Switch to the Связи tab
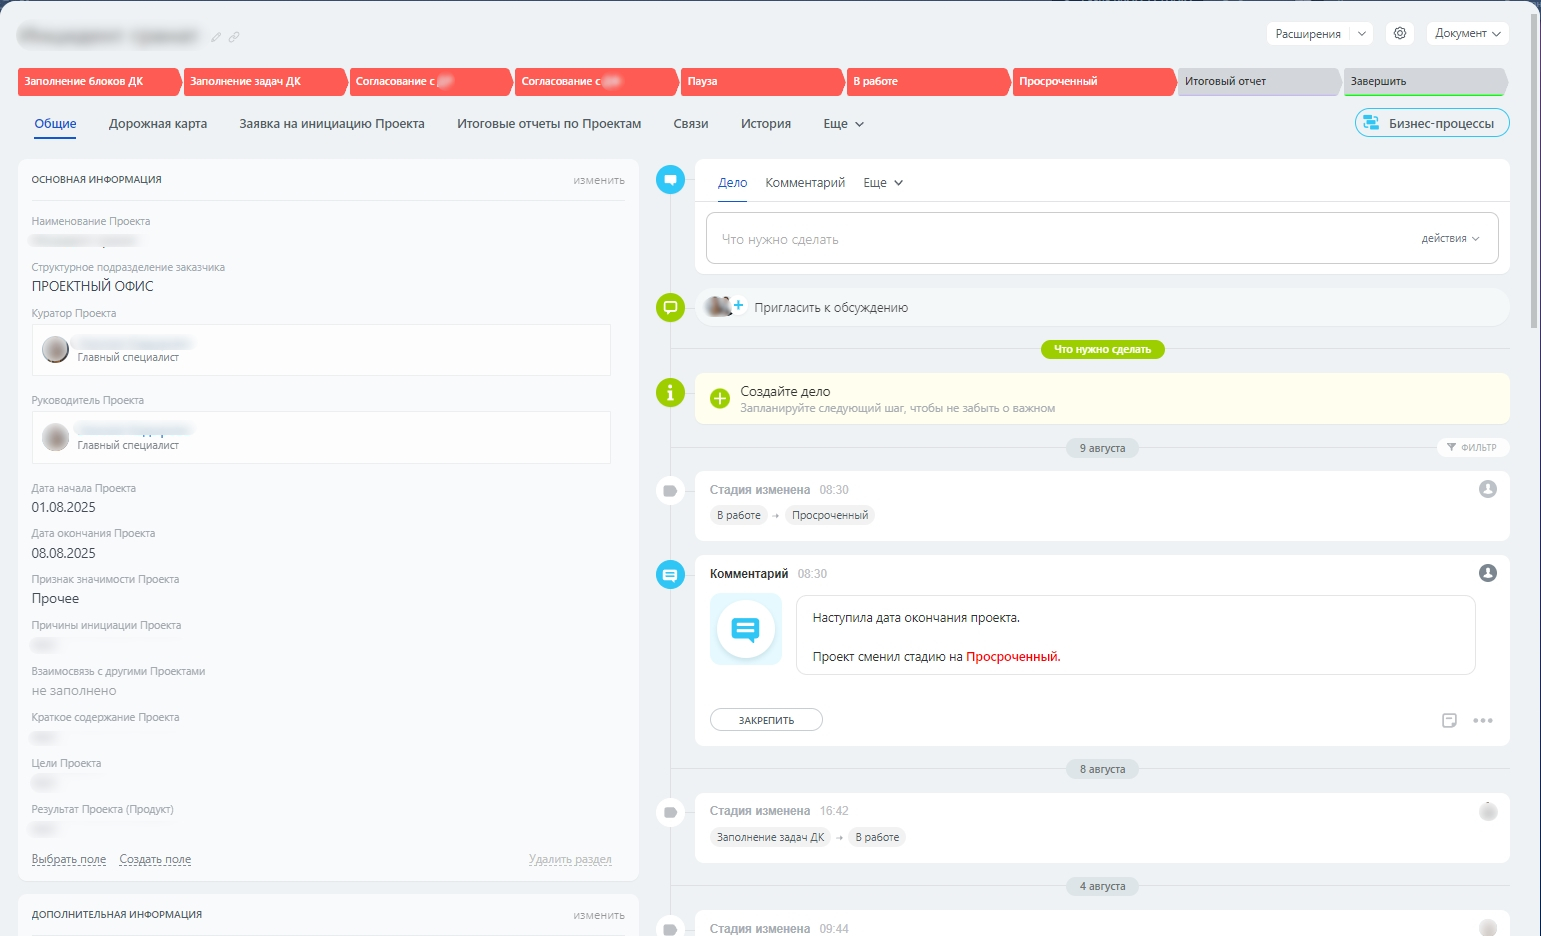 [691, 124]
